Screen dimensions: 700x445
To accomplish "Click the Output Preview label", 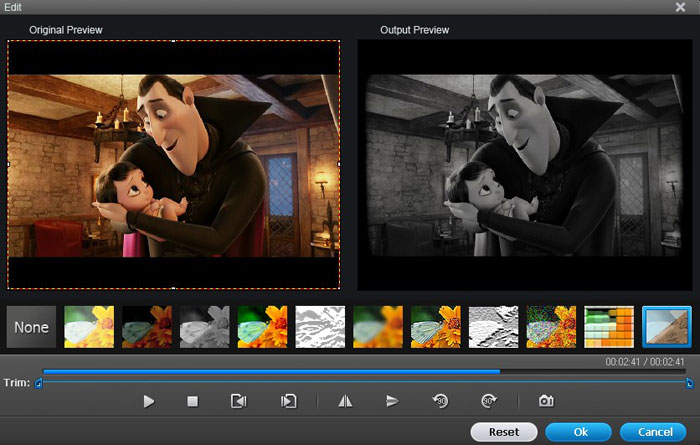I will pyautogui.click(x=414, y=30).
